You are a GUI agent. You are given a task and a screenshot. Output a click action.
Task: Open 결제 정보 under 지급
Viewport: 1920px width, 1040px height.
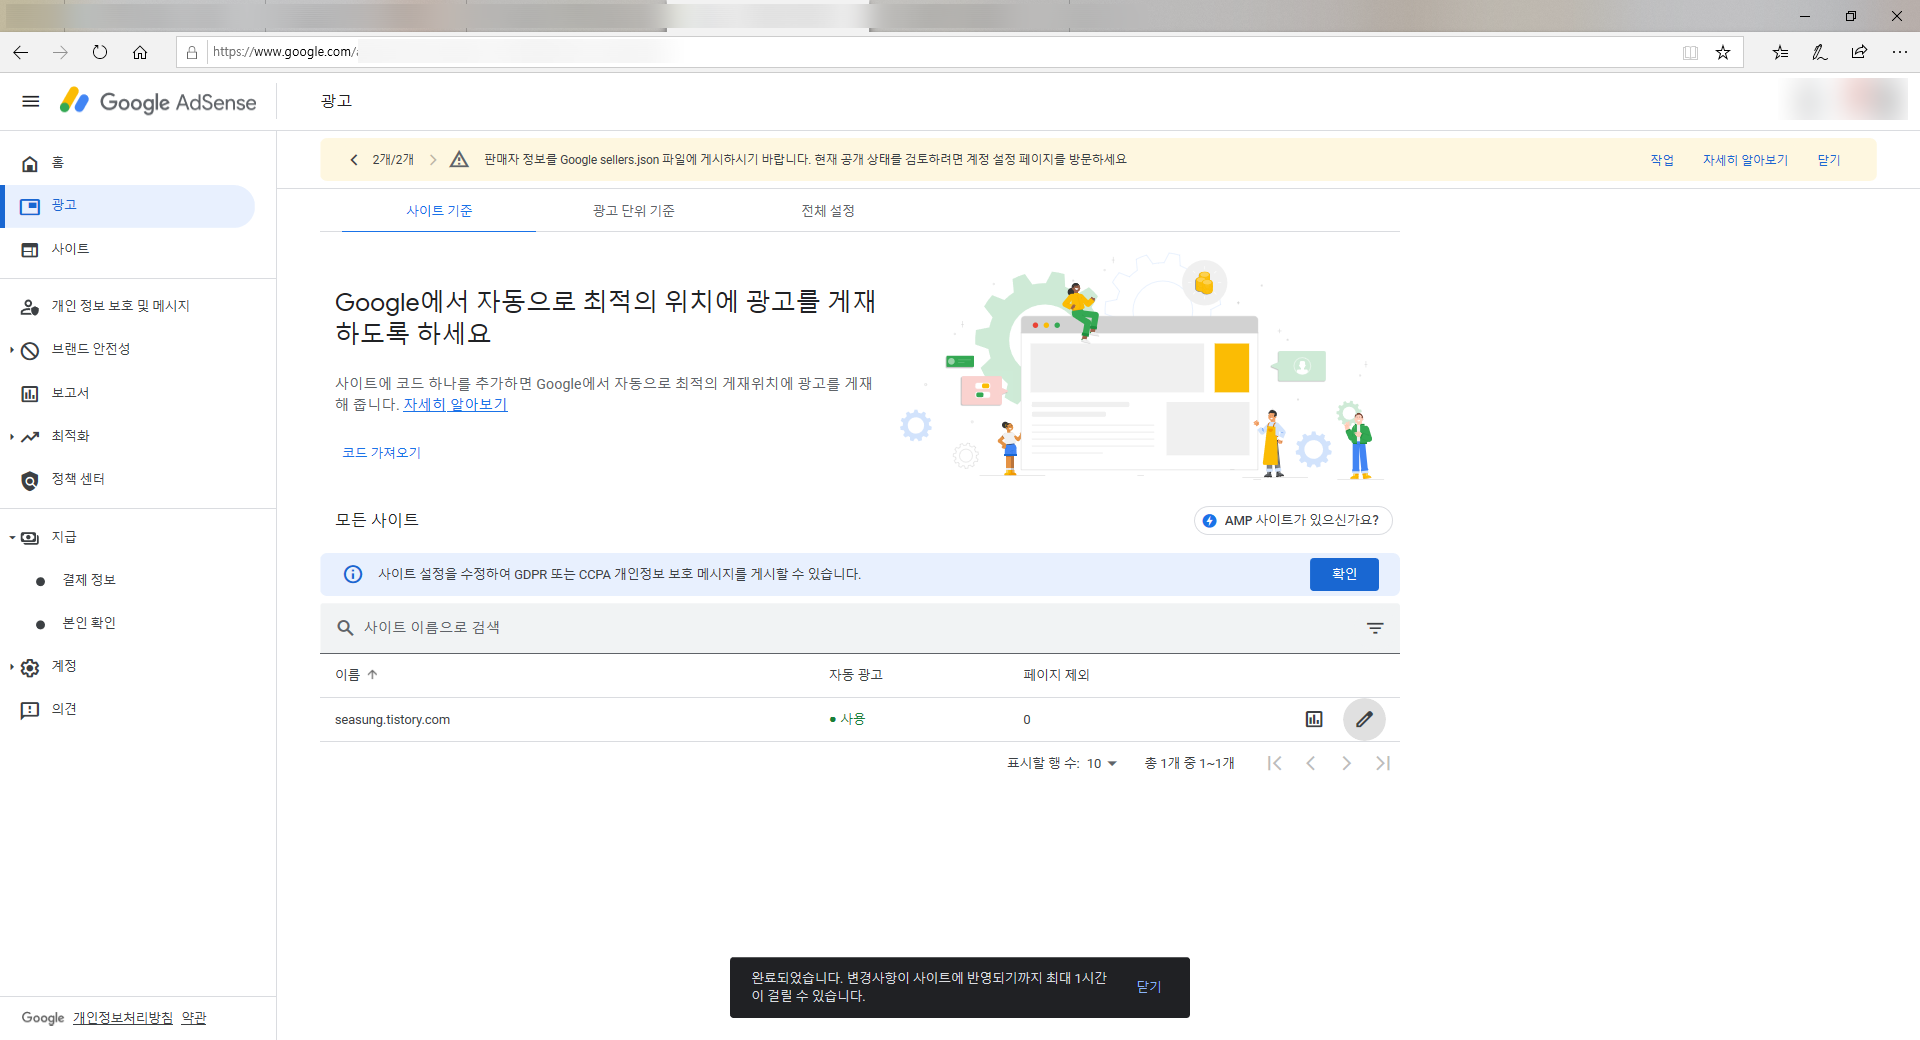(x=89, y=580)
